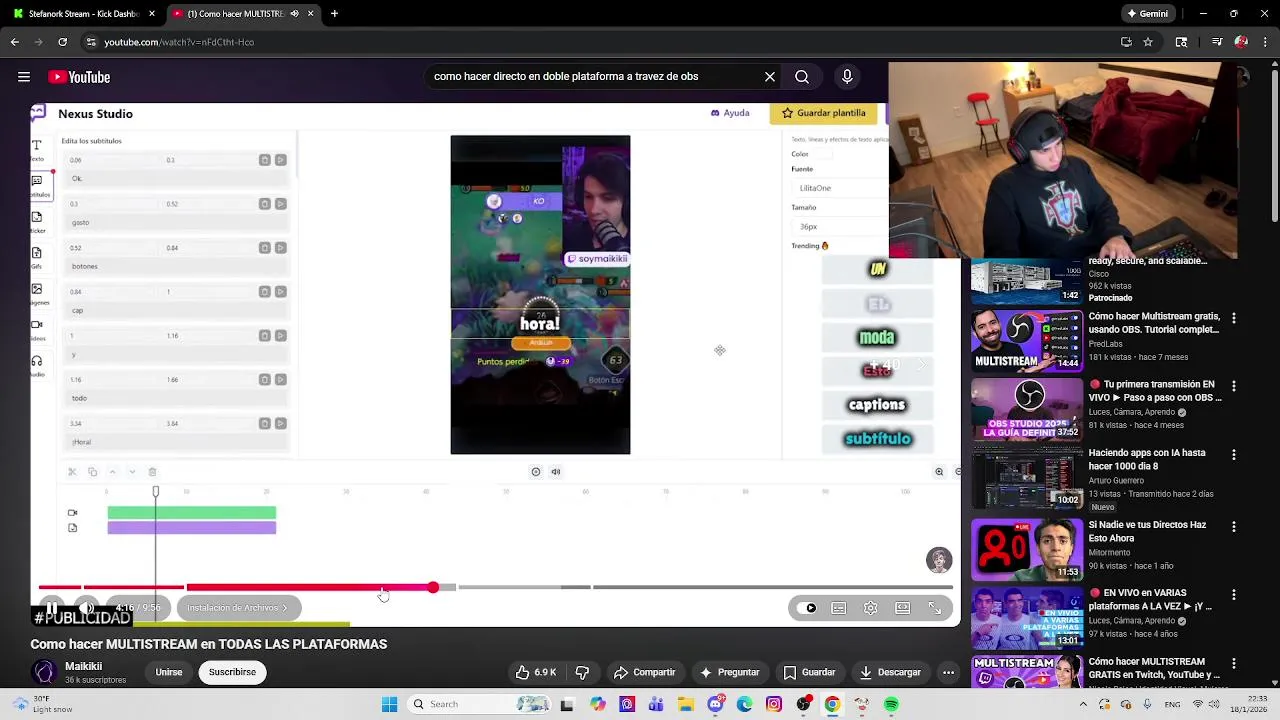Open the #PUBLICIDAD hashtag above the title

[x=82, y=618]
